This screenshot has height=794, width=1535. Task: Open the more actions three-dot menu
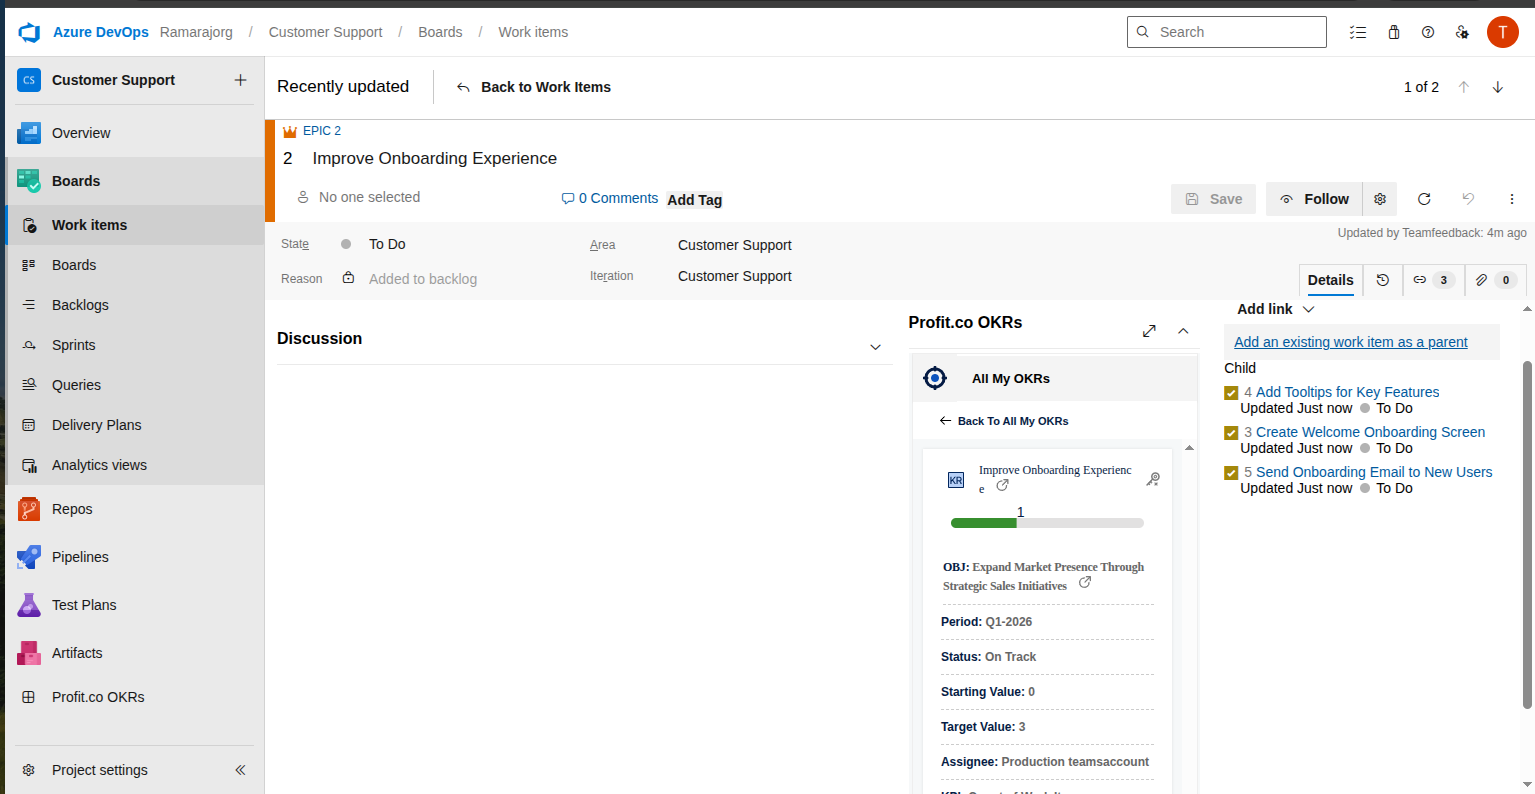click(1512, 199)
